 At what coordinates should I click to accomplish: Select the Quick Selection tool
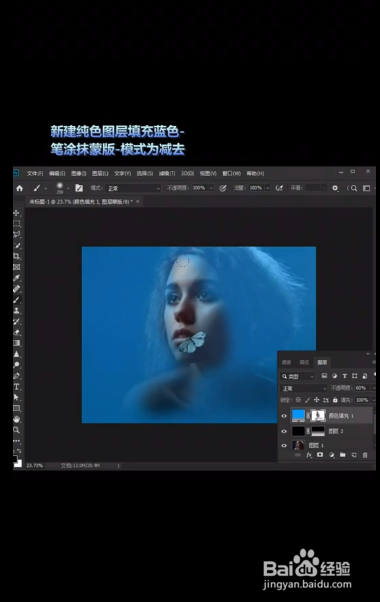17,245
